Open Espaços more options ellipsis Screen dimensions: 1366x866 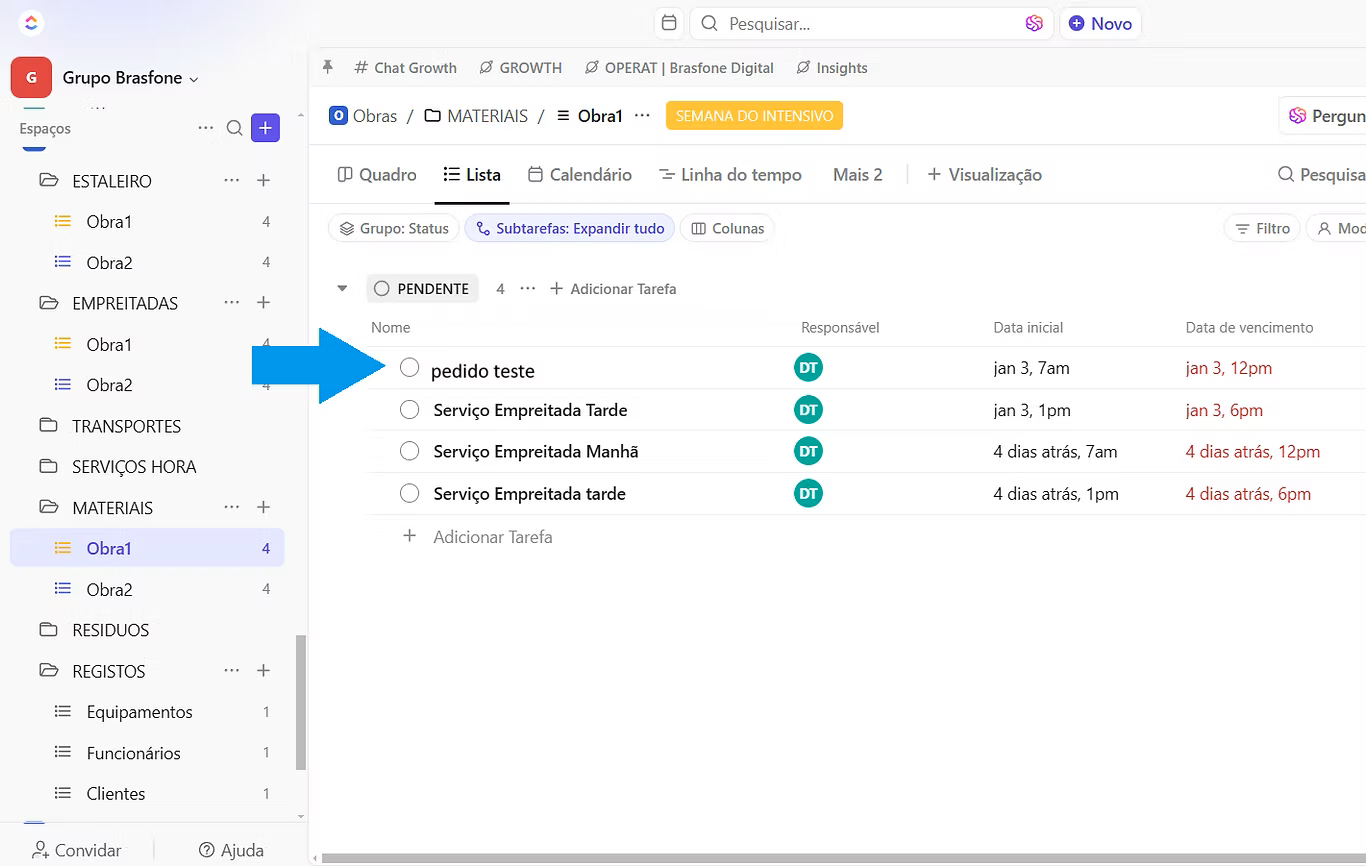click(206, 128)
